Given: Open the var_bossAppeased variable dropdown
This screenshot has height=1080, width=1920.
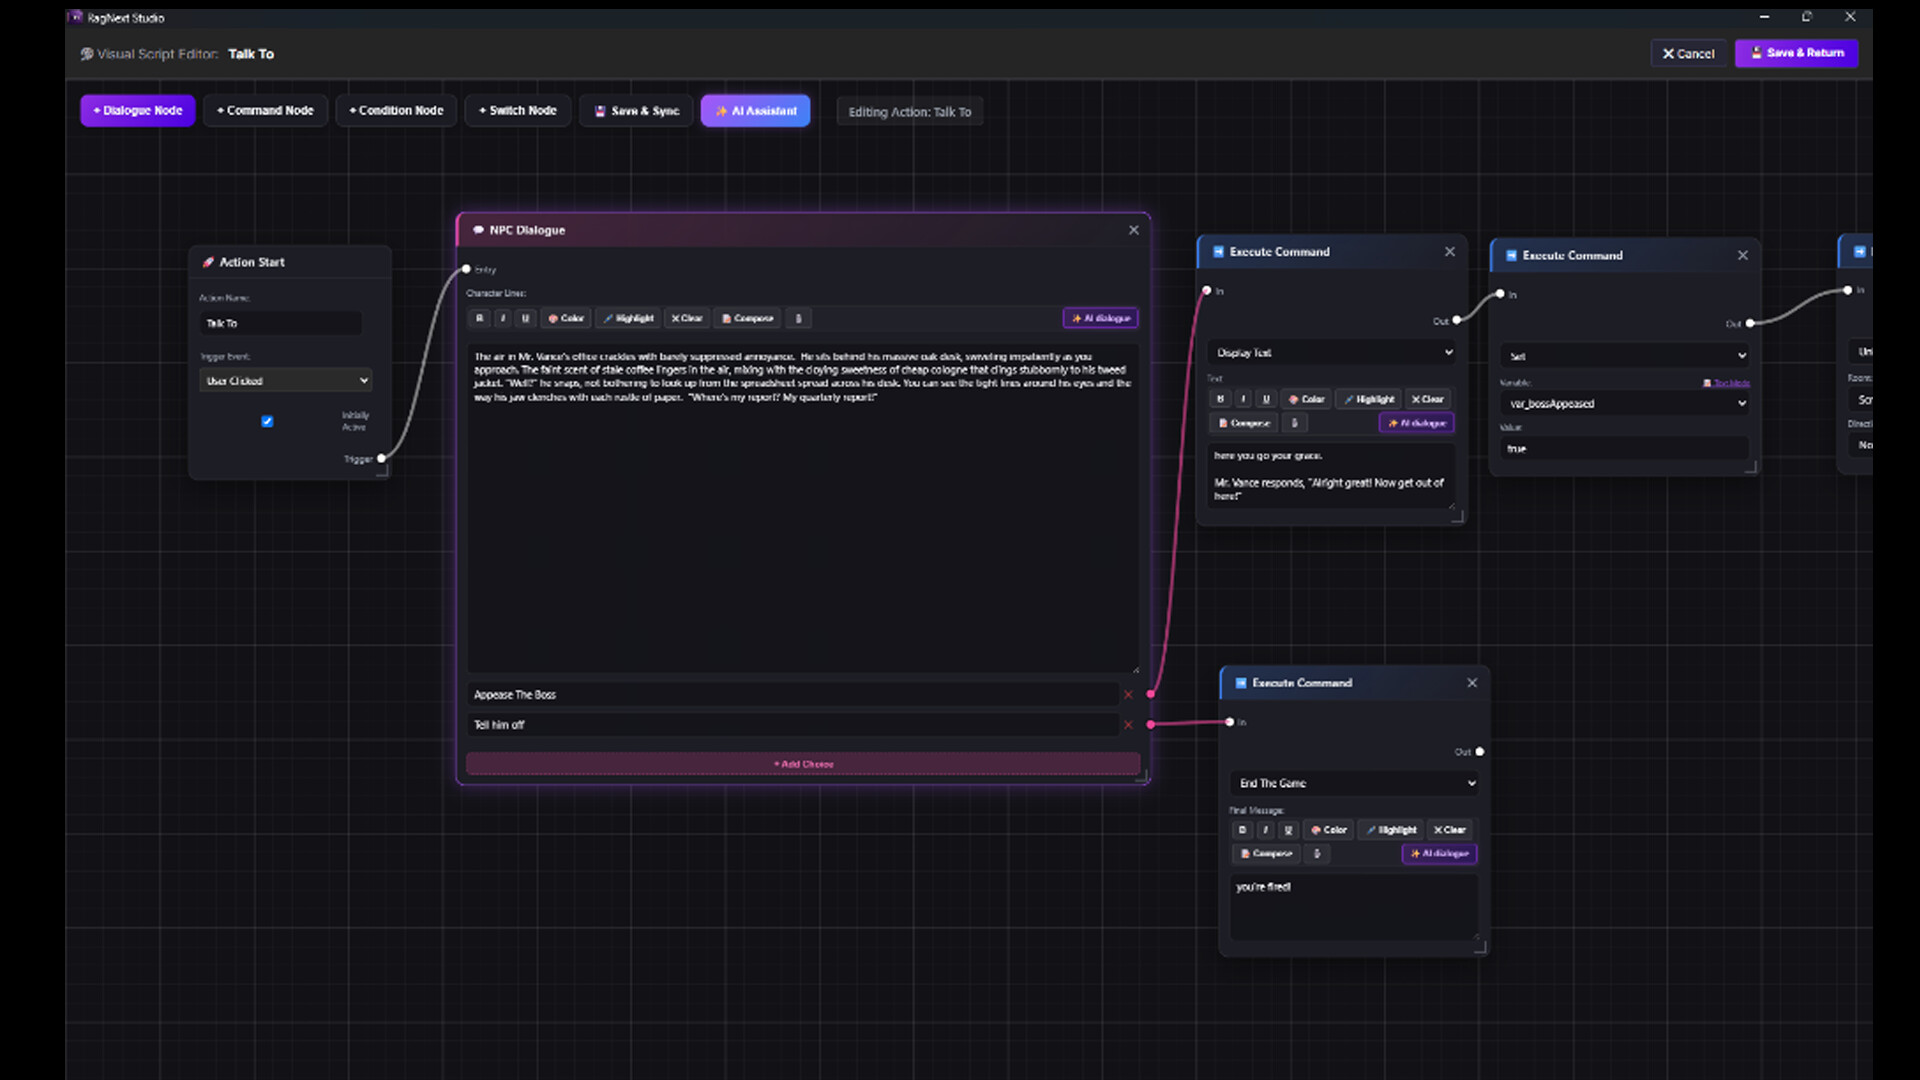Looking at the screenshot, I should 1626,403.
